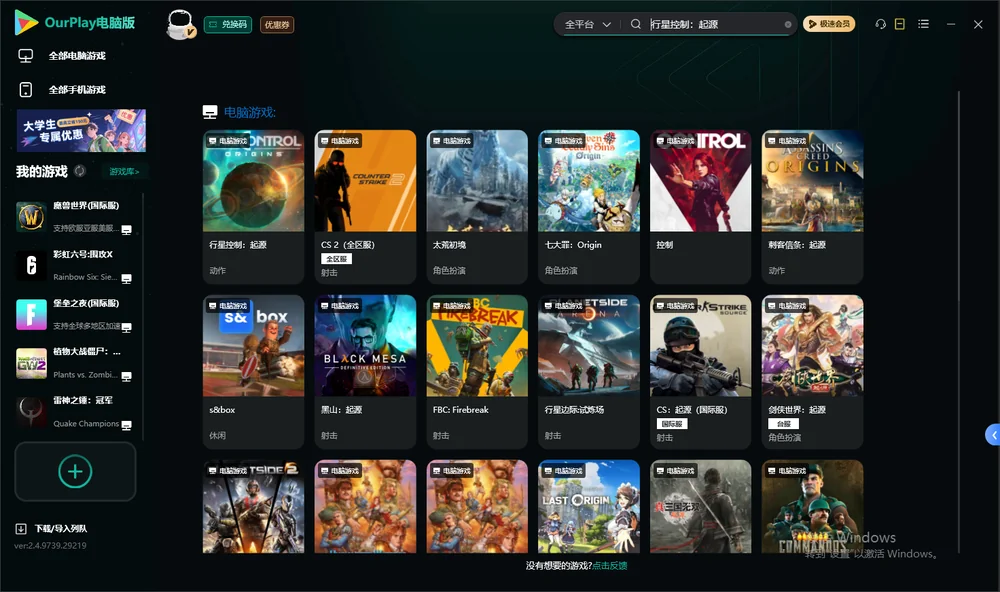Select the Last Origin game card
This screenshot has height=592, width=1000.
pos(589,507)
